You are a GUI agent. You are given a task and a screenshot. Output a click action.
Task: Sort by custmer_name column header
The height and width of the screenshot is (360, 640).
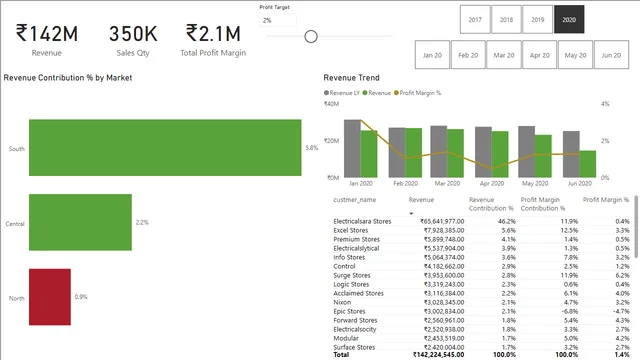[x=355, y=200]
